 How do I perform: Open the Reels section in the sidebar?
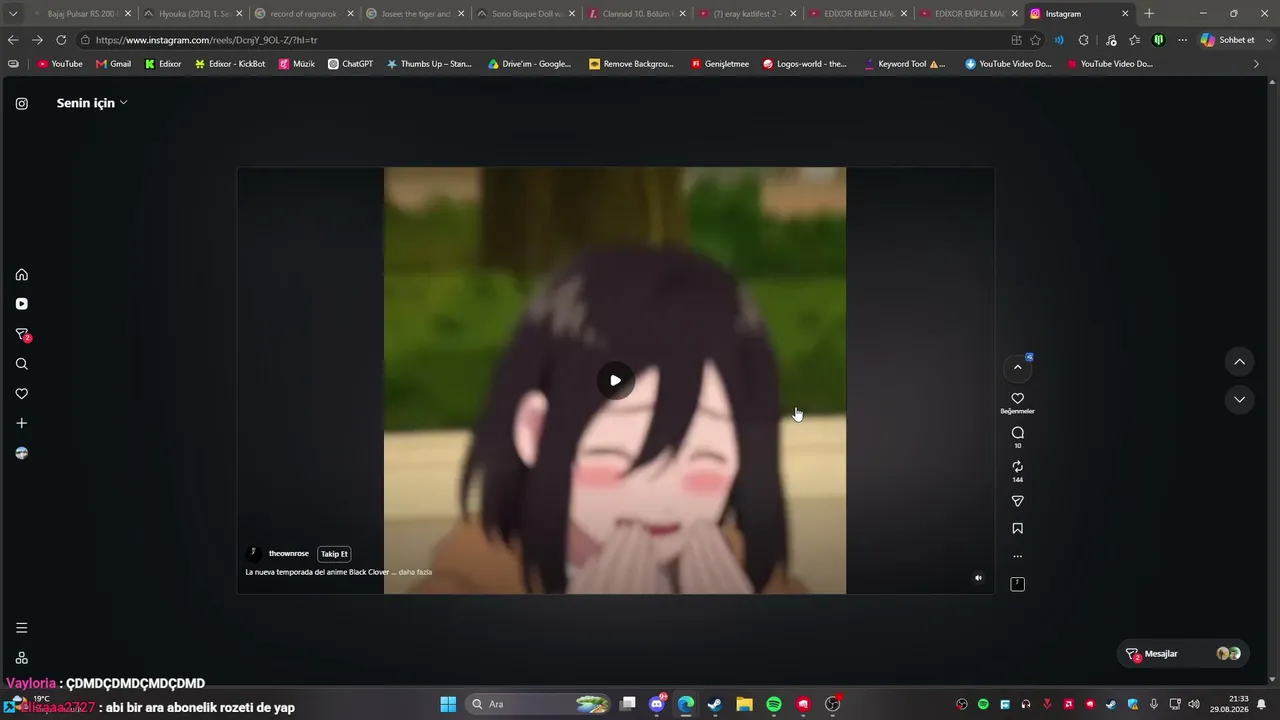[x=21, y=304]
